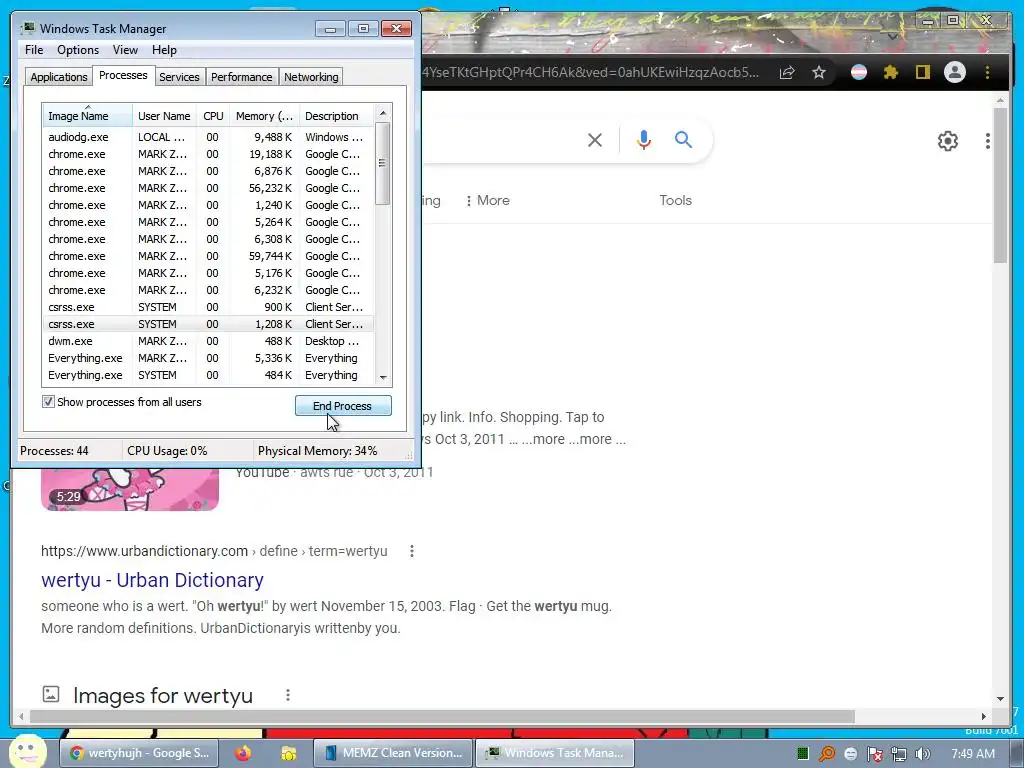This screenshot has width=1024, height=768.
Task: Open the video thumbnail showing 5:29
Action: coord(130,488)
